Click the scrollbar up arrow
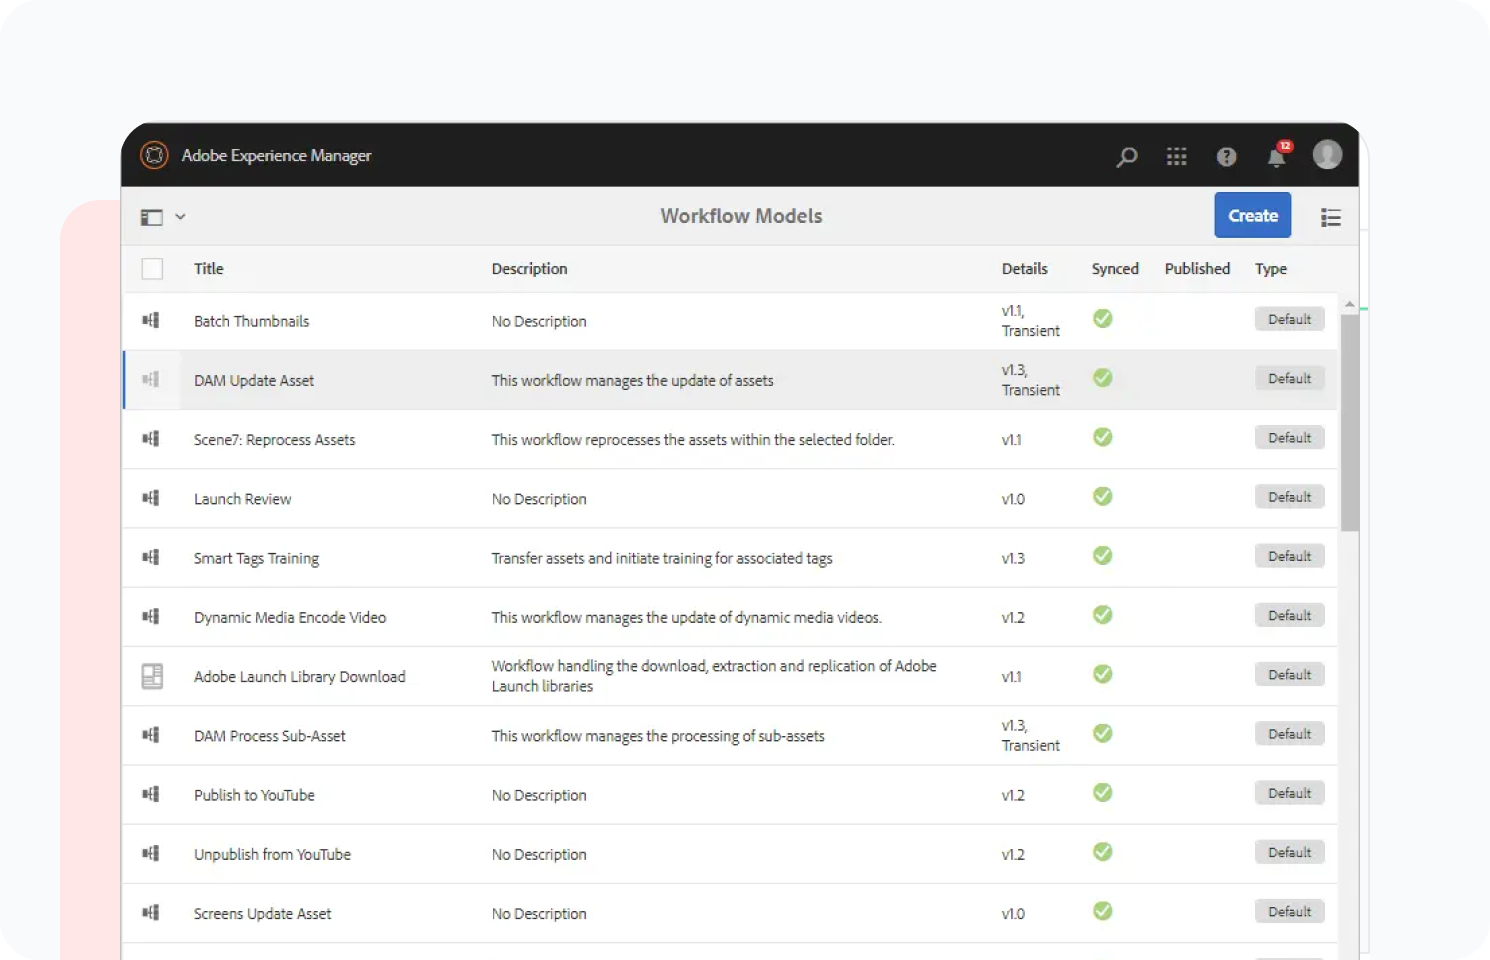The height and width of the screenshot is (960, 1490). (1349, 304)
